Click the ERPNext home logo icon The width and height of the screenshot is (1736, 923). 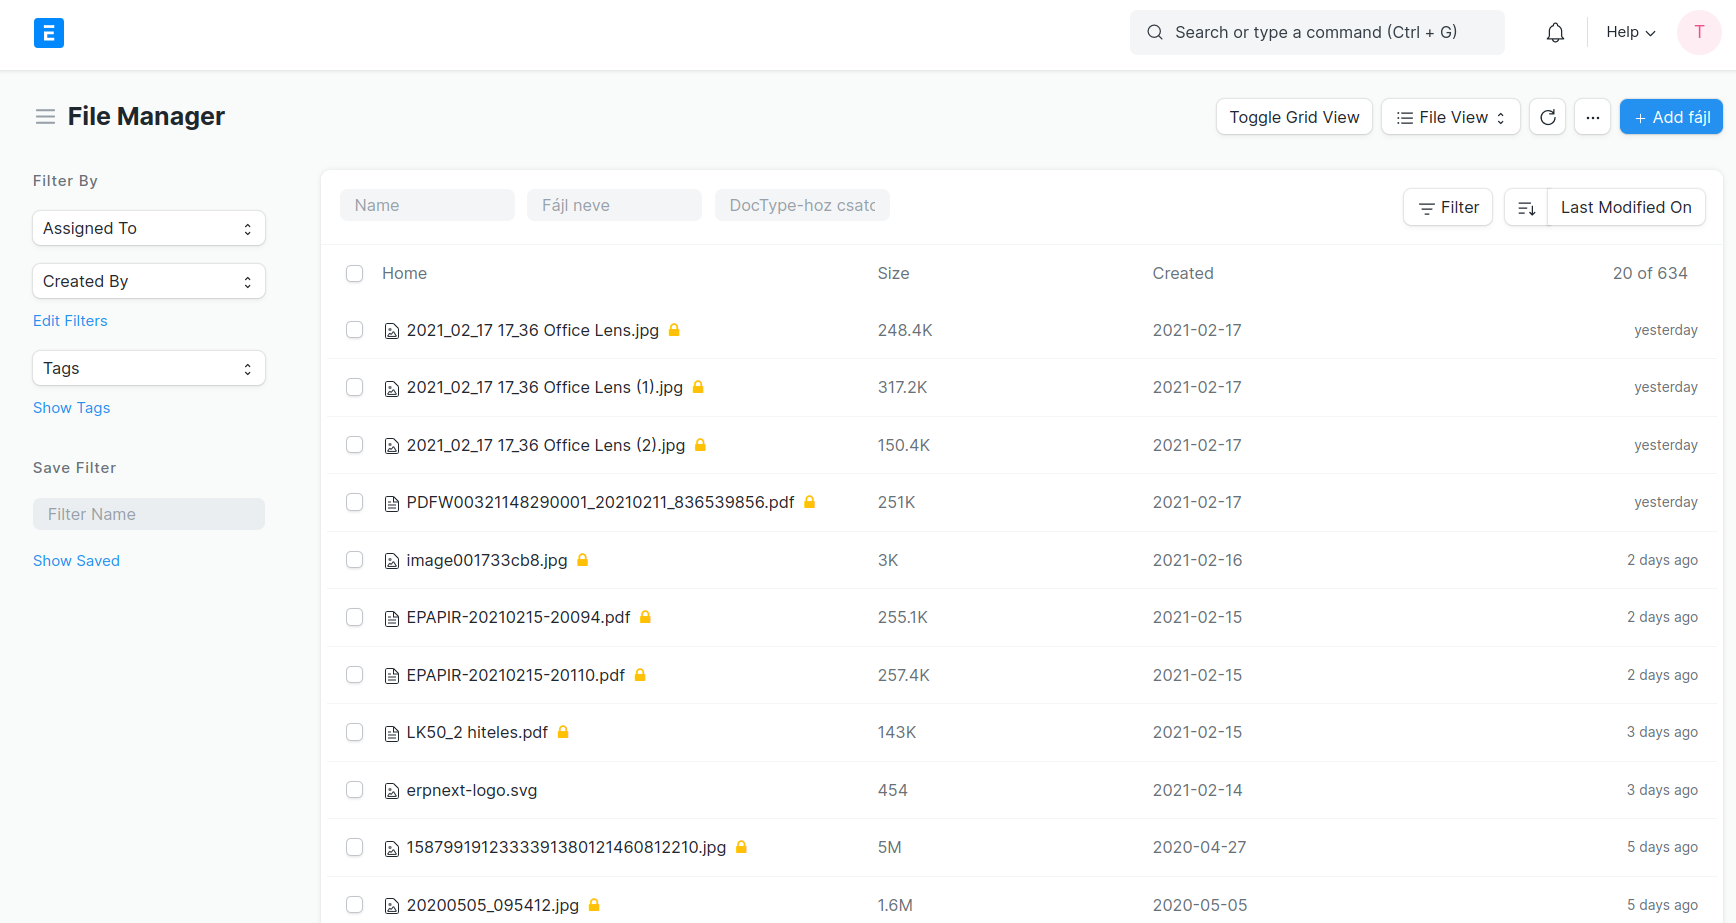coord(48,33)
